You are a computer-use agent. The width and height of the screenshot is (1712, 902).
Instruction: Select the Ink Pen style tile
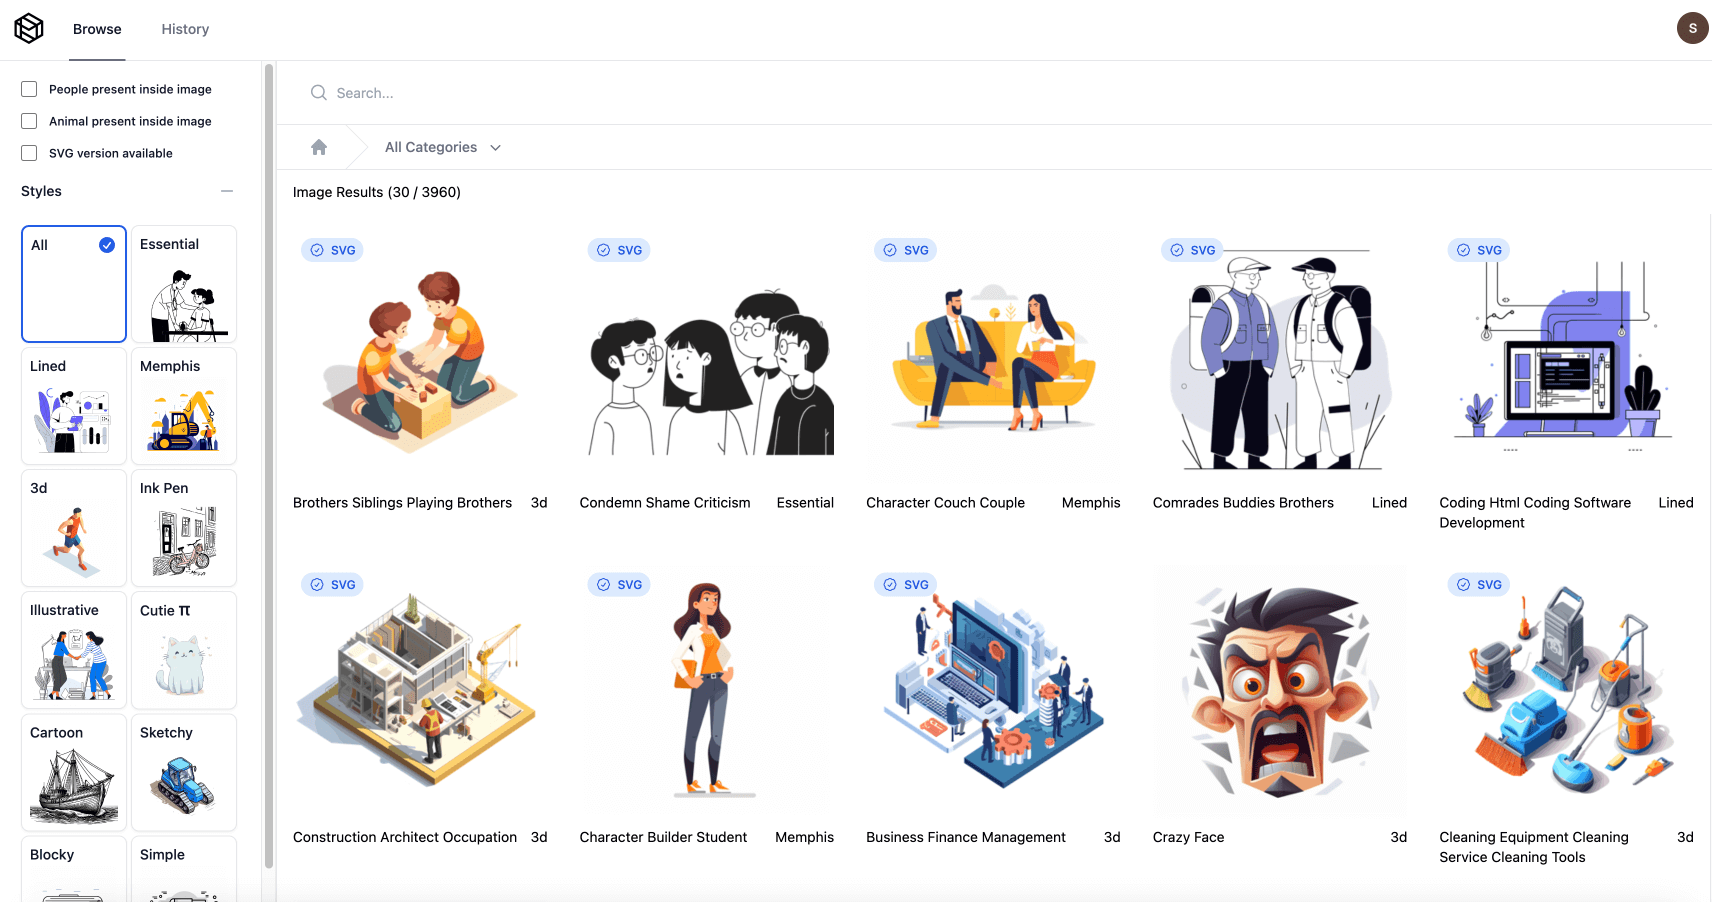(x=184, y=528)
